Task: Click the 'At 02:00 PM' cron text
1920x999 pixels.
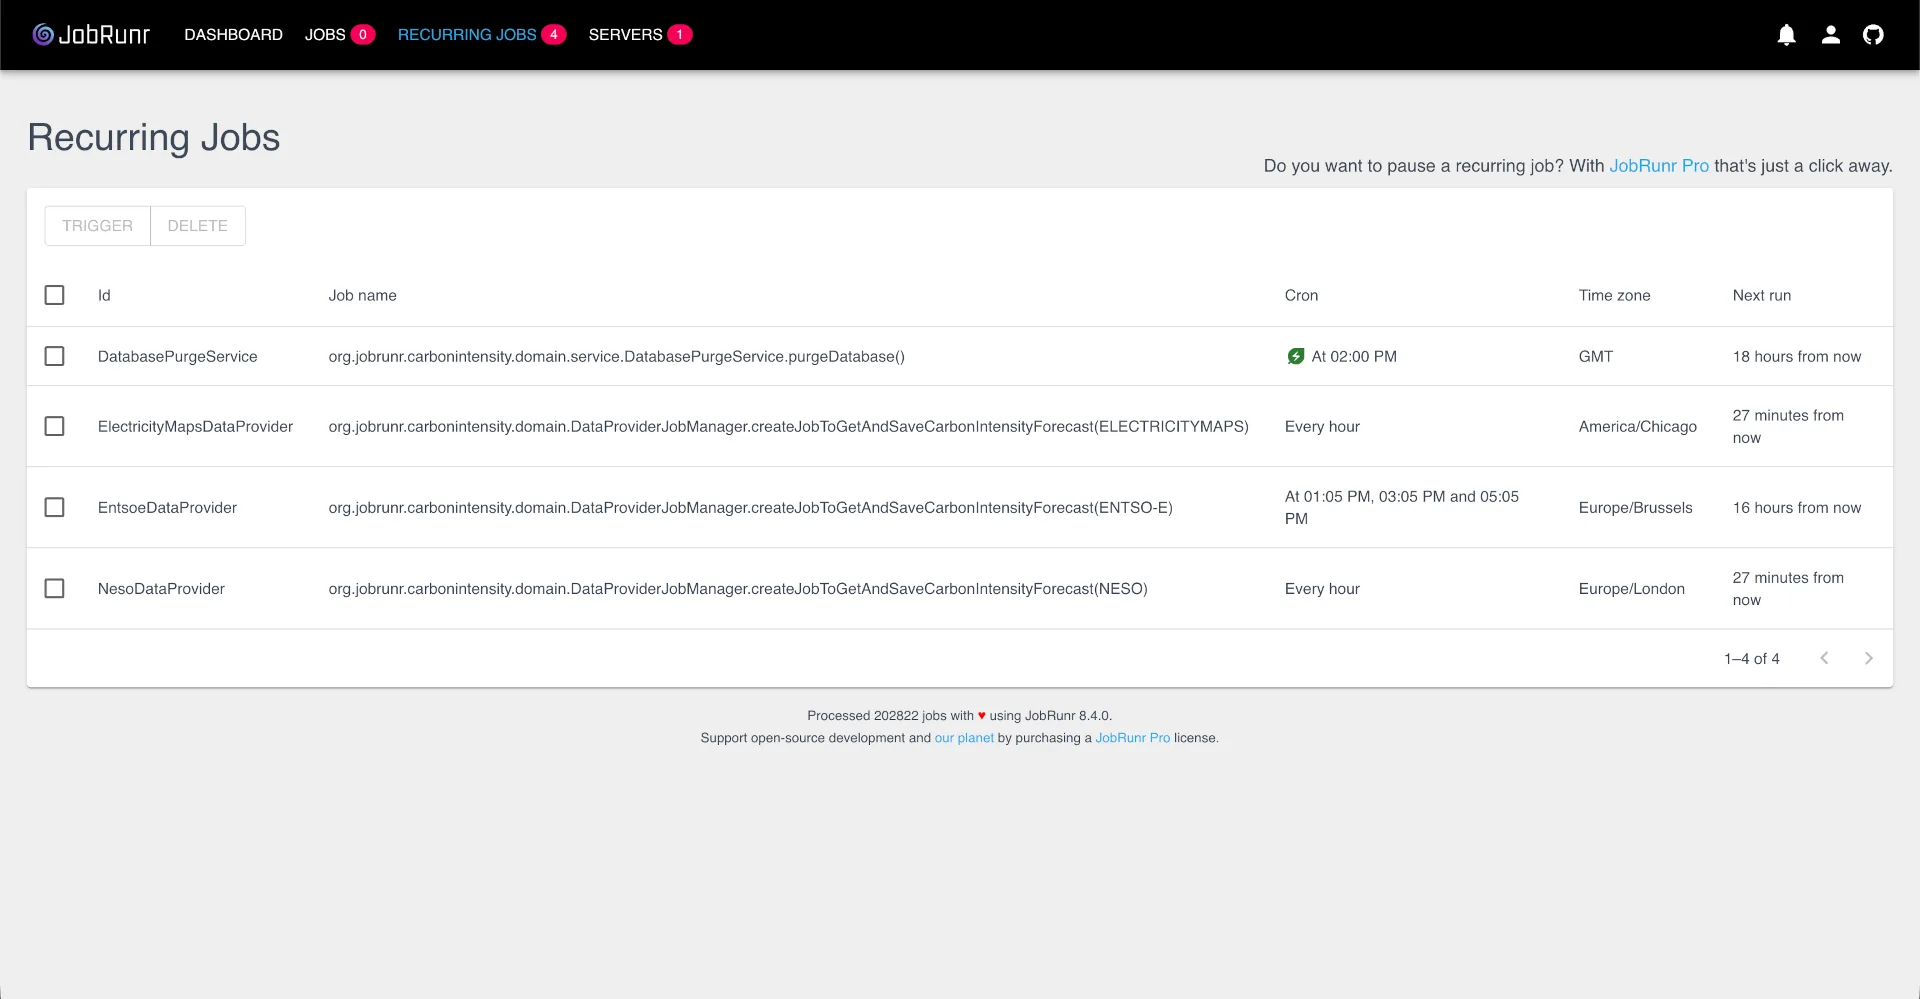Action: [x=1354, y=356]
